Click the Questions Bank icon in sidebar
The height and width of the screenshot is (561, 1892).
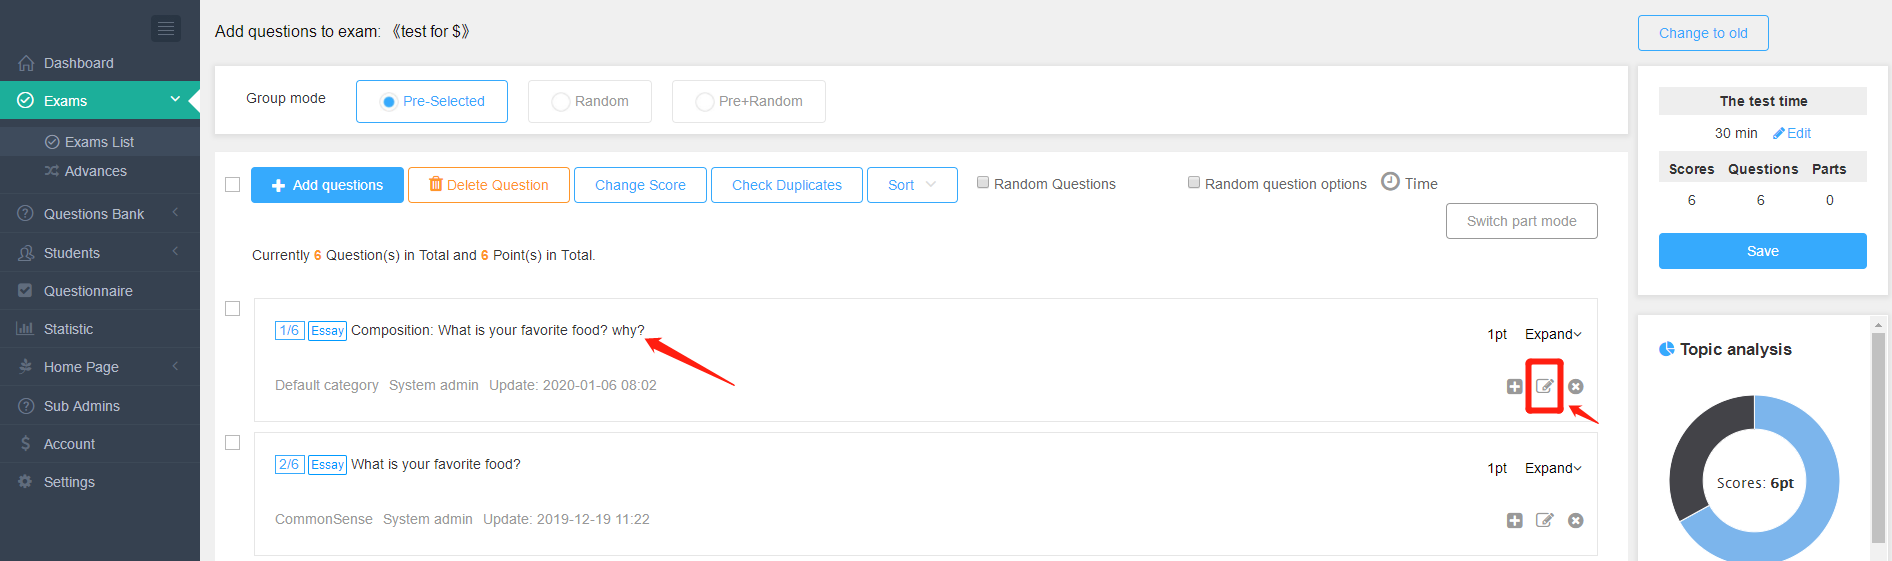26,214
